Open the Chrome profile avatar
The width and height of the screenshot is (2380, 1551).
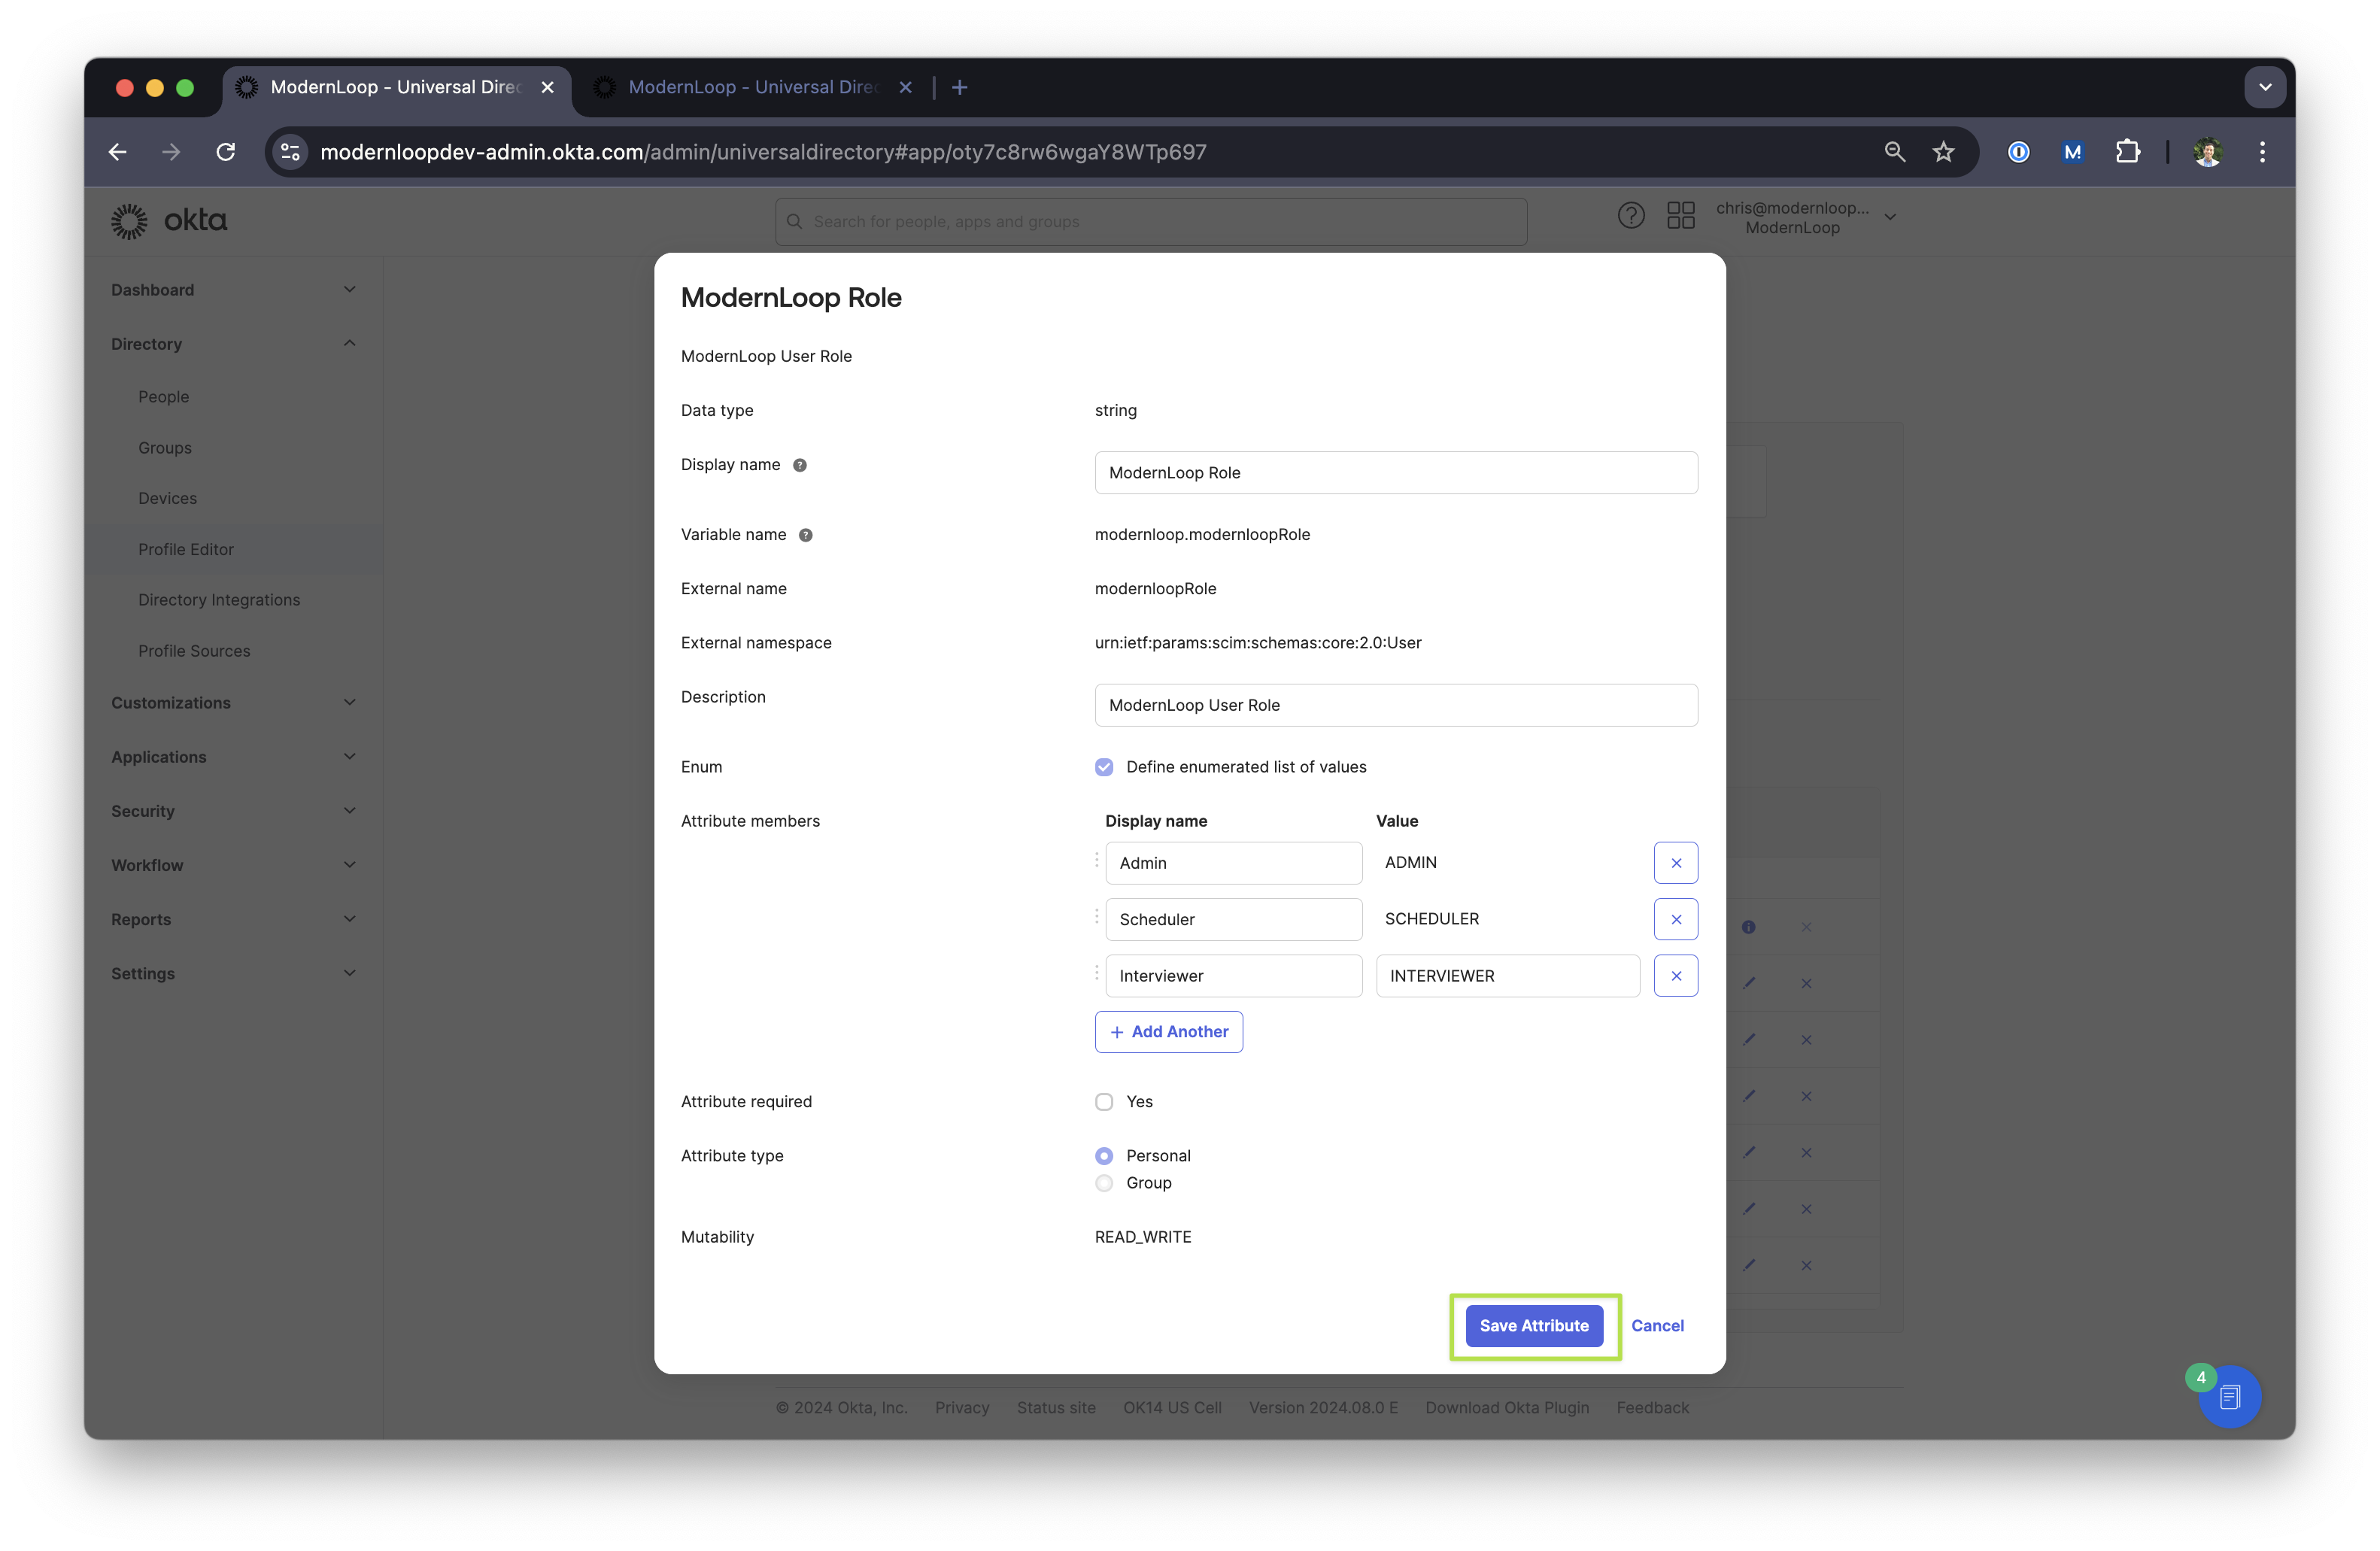point(2207,152)
